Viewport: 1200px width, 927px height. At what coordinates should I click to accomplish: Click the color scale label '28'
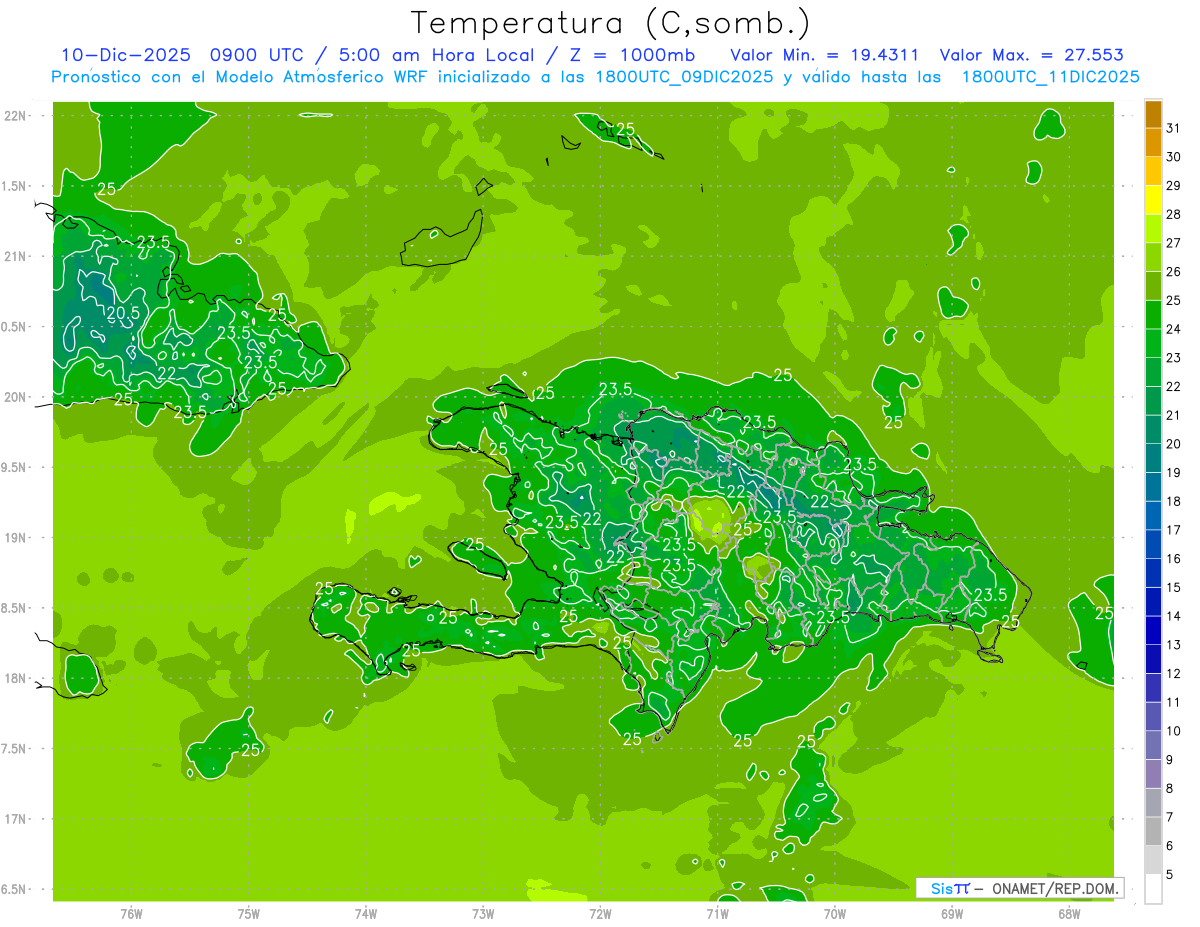pyautogui.click(x=1174, y=214)
